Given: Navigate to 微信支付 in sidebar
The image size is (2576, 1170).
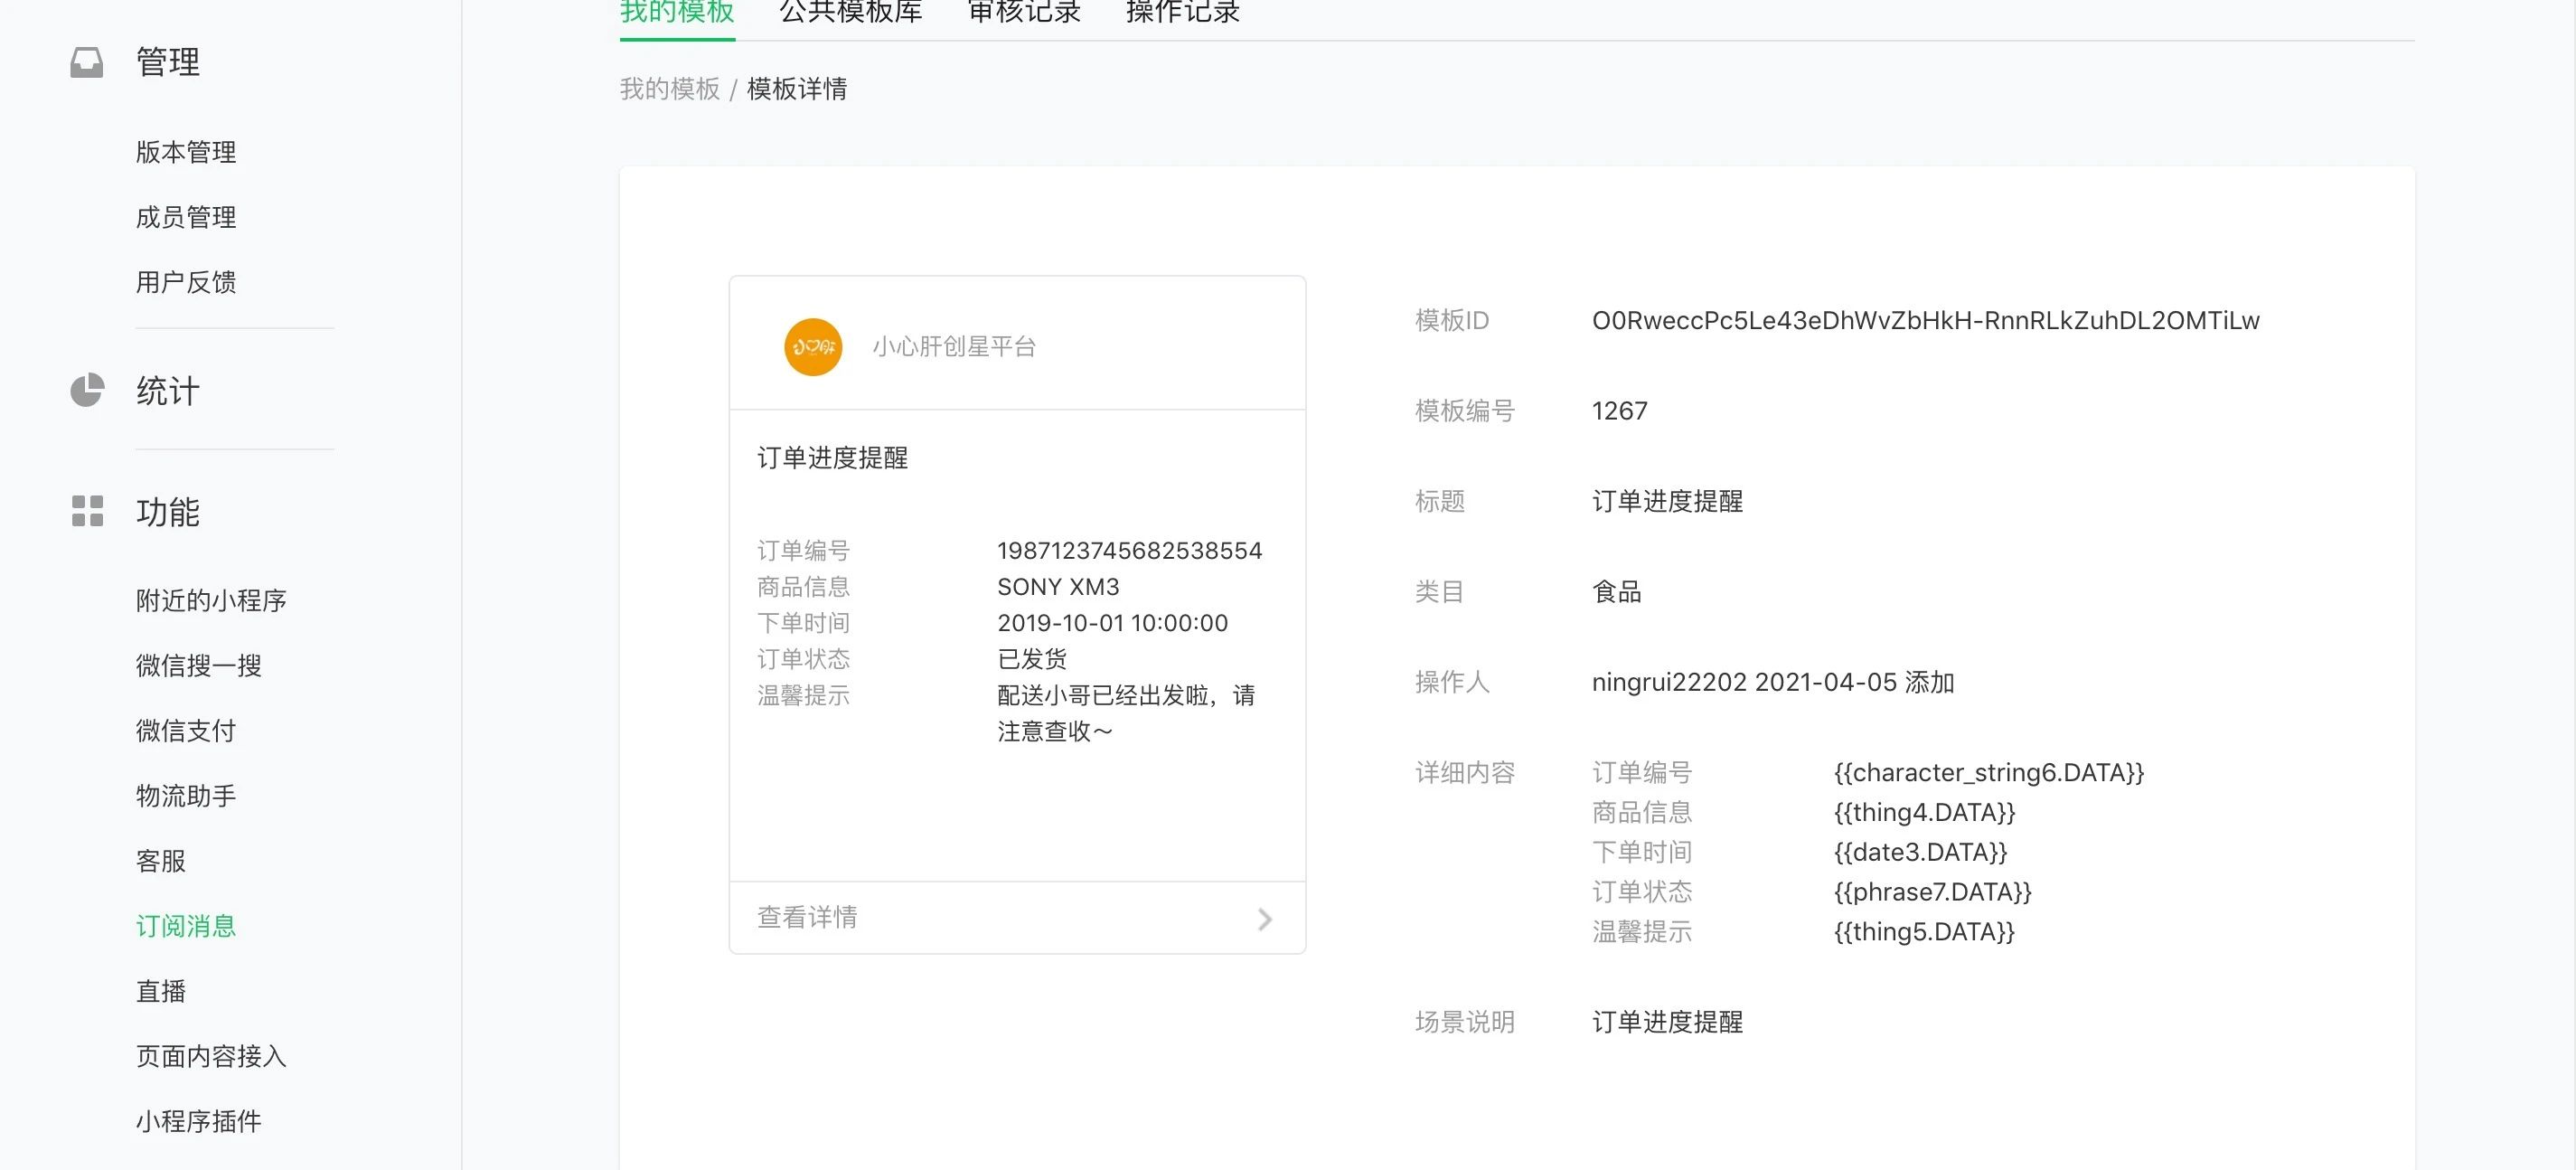Looking at the screenshot, I should tap(186, 730).
